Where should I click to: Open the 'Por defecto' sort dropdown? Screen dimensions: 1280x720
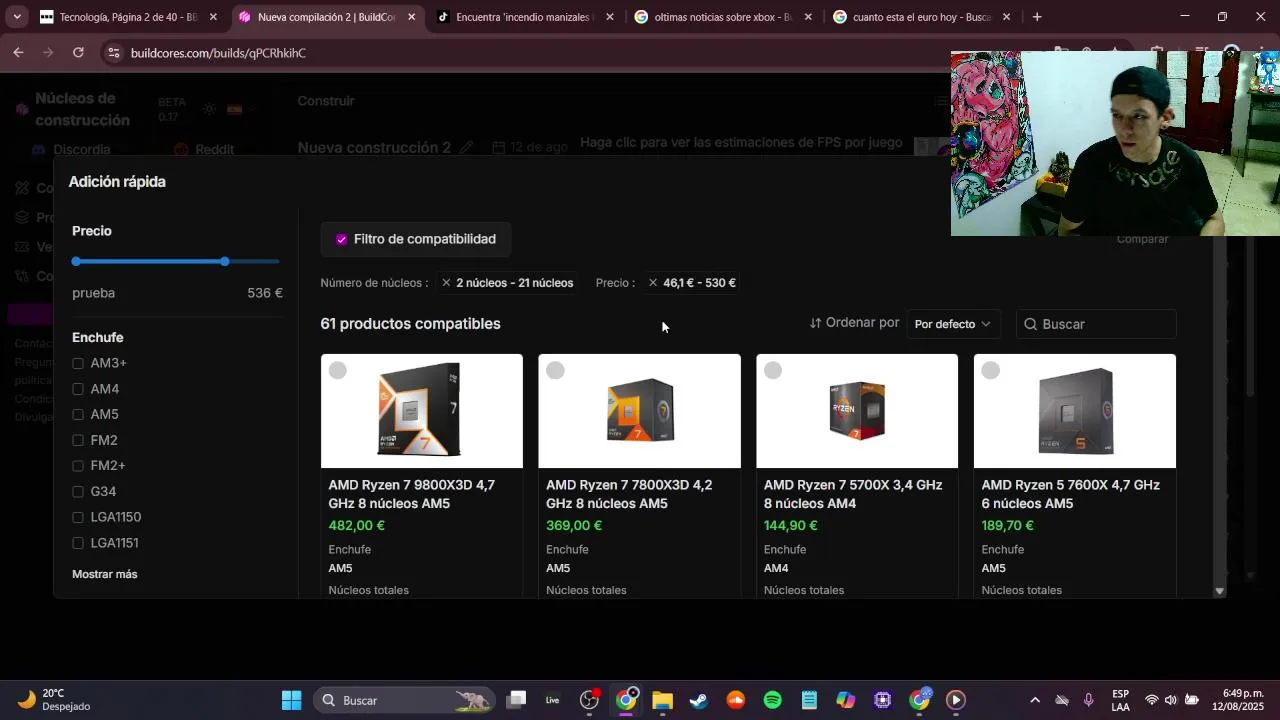(952, 324)
